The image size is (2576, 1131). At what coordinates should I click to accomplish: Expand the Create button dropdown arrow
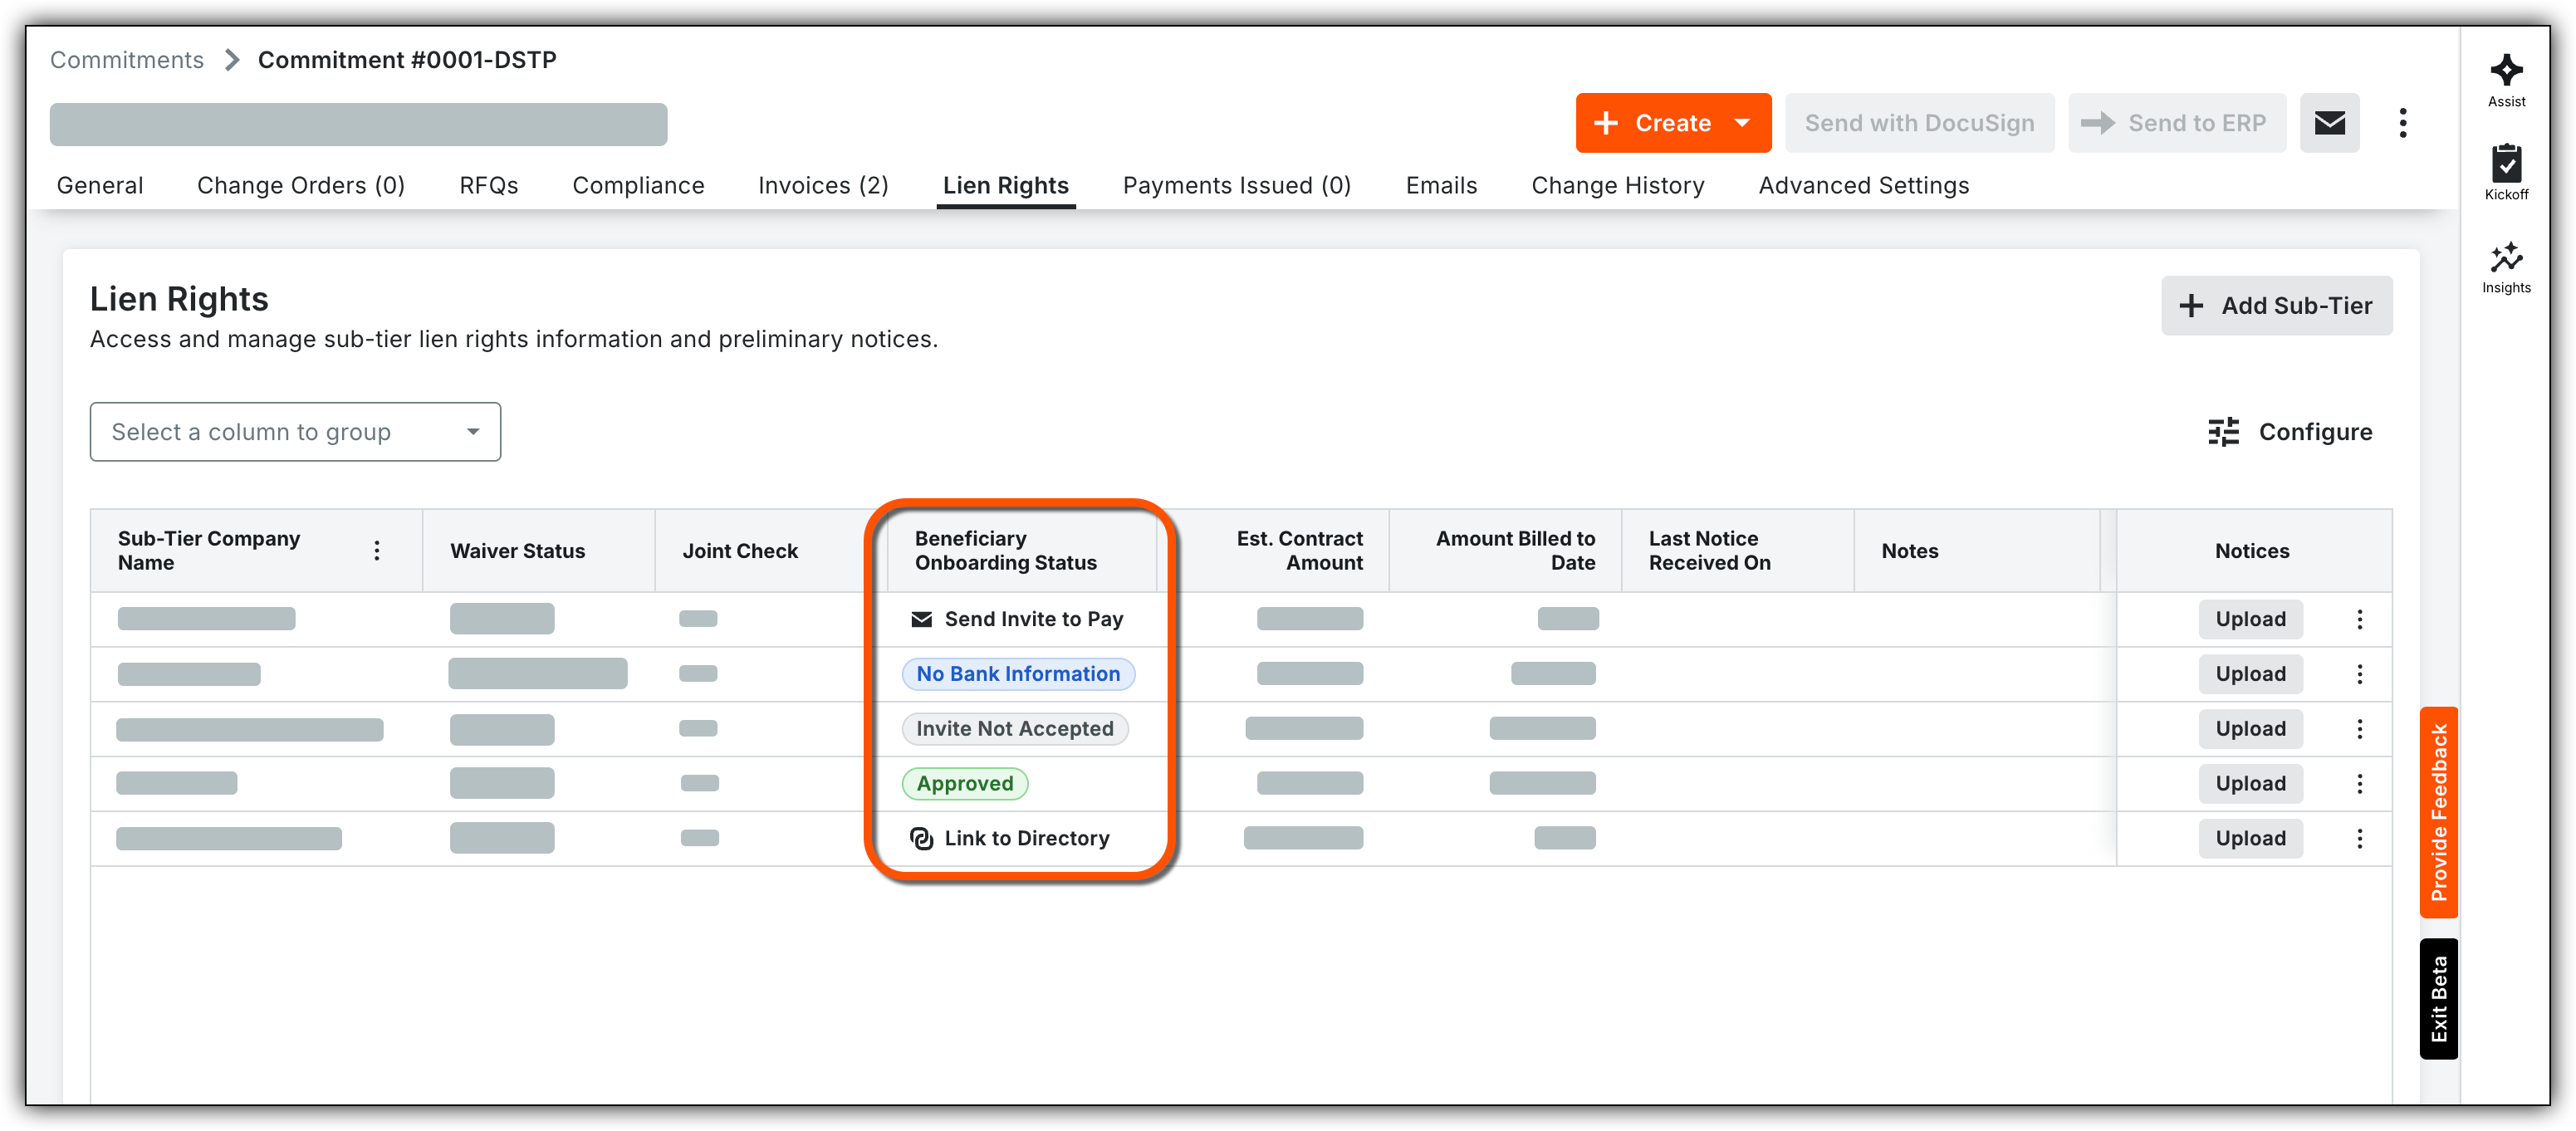[1742, 123]
